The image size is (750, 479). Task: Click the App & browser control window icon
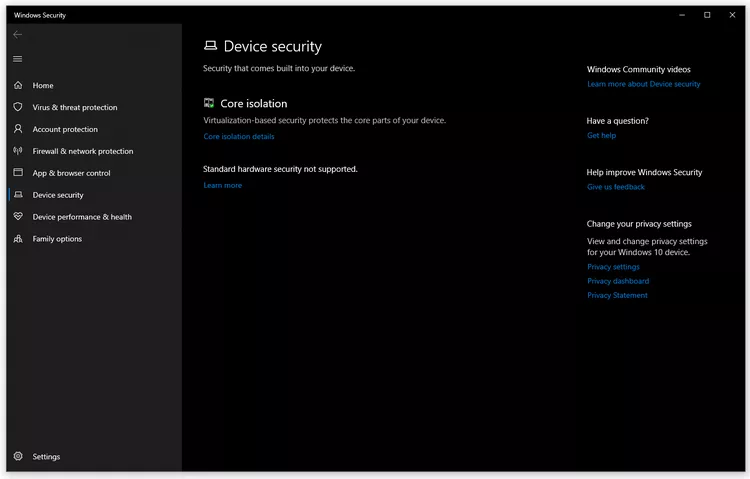tap(18, 172)
